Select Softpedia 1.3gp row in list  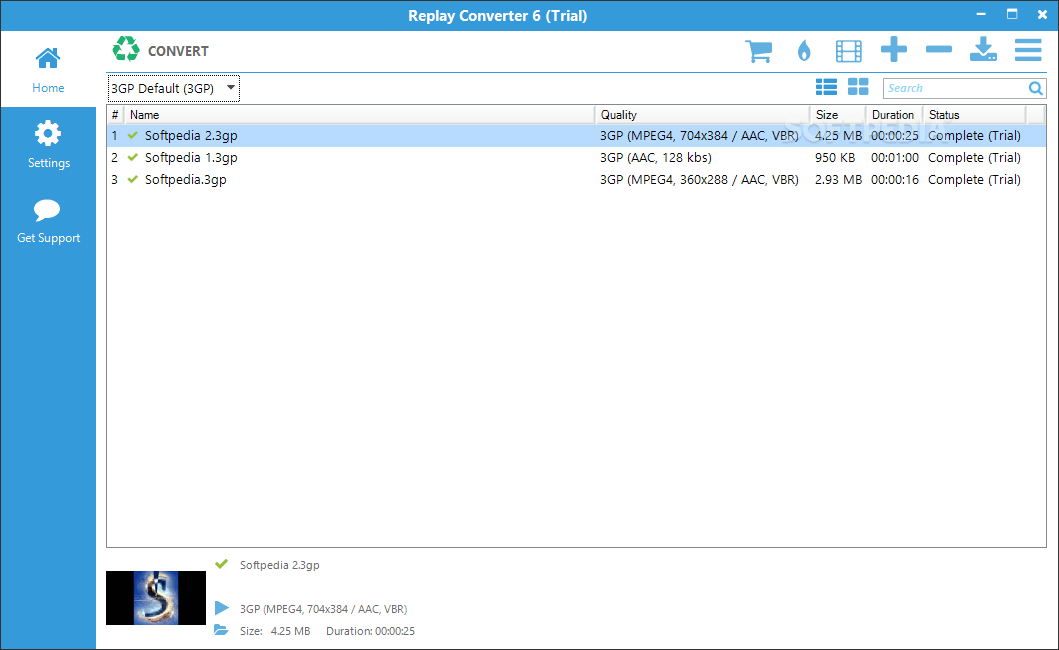[576, 157]
